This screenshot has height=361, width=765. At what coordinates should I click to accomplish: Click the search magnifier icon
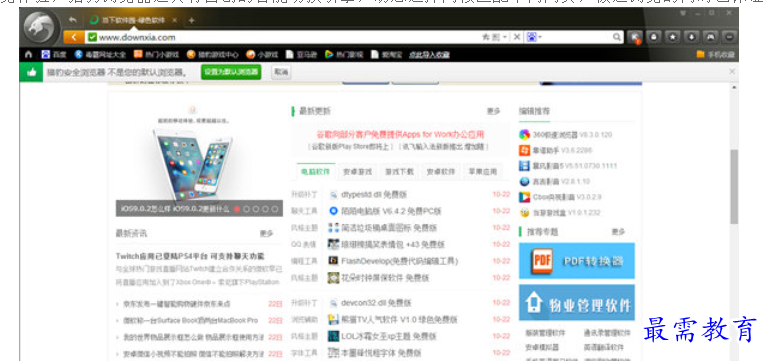[x=617, y=37]
